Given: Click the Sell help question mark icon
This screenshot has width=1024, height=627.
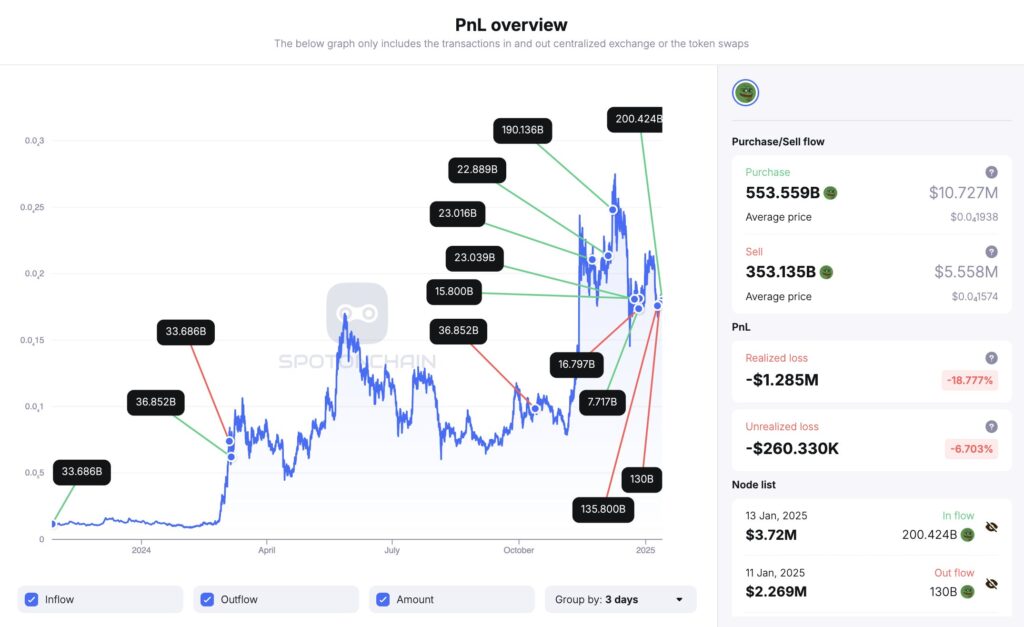Looking at the screenshot, I should [x=991, y=252].
